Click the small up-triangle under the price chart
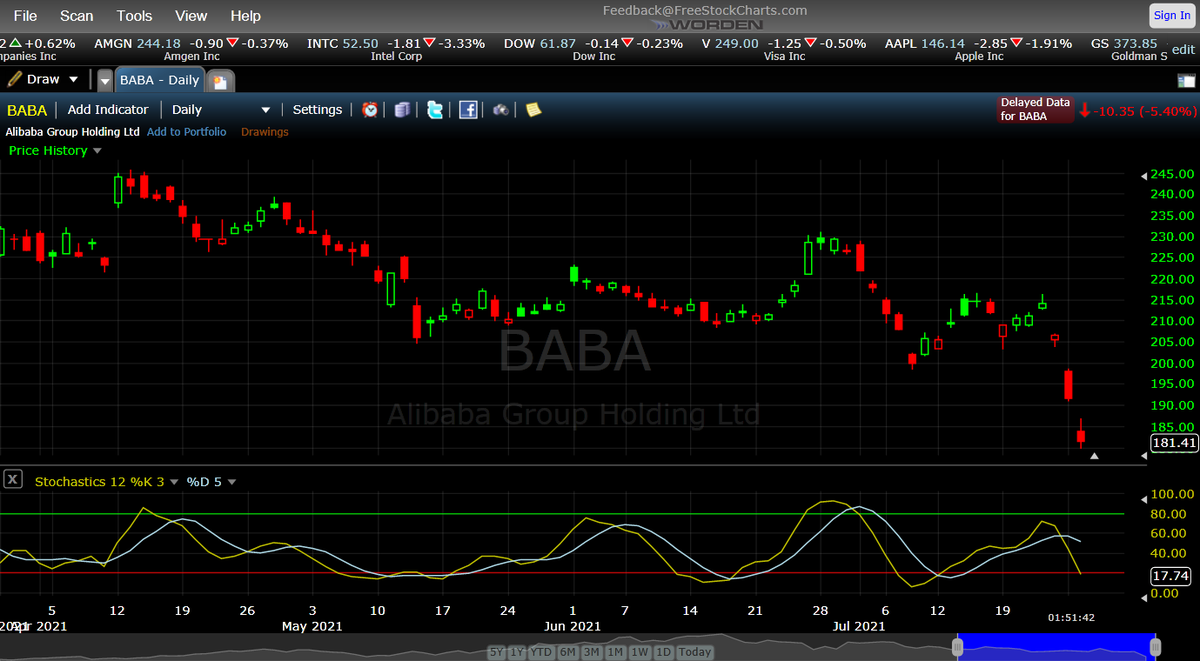 click(x=1094, y=456)
